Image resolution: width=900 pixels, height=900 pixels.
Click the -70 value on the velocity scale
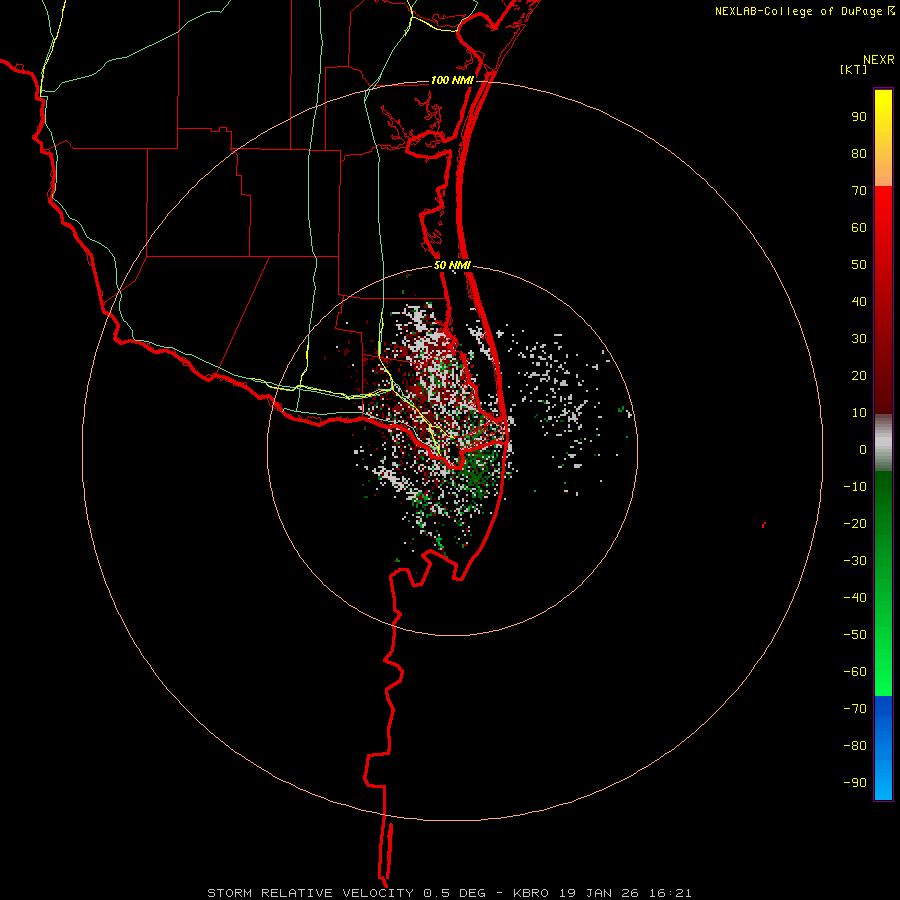pos(855,709)
